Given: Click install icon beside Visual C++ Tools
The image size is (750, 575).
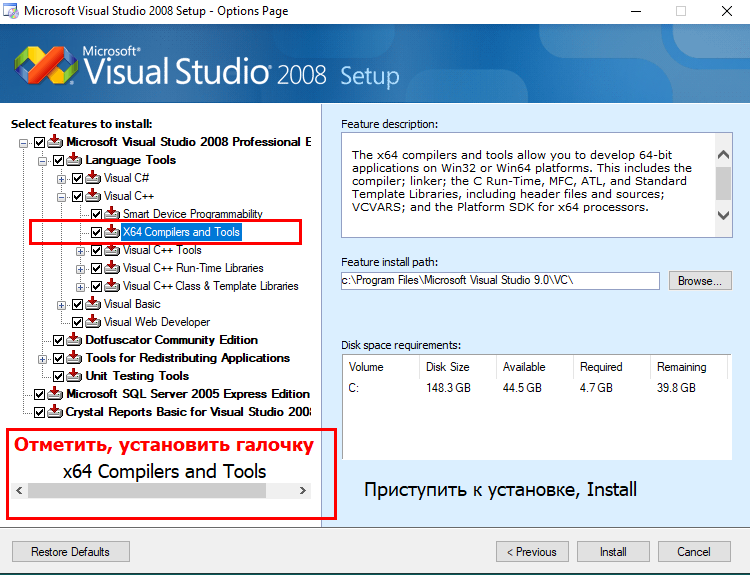Looking at the screenshot, I should point(112,250).
